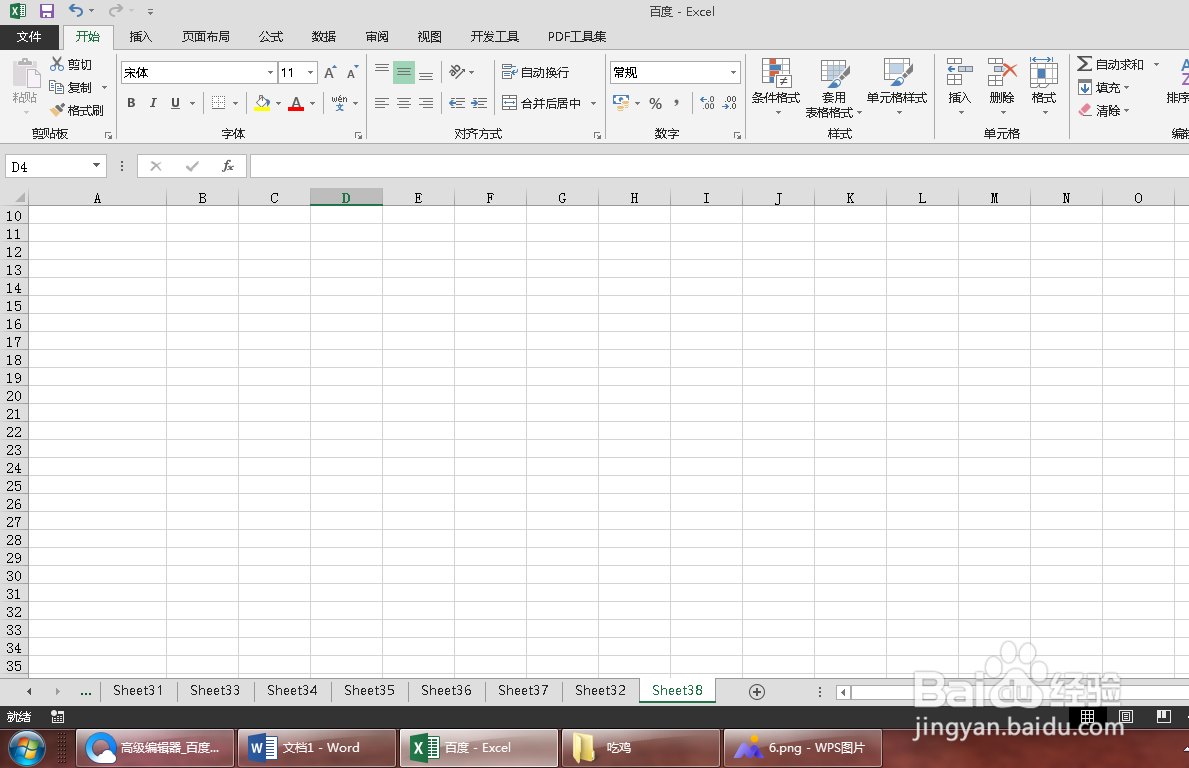Click the text orientation icon

(457, 72)
